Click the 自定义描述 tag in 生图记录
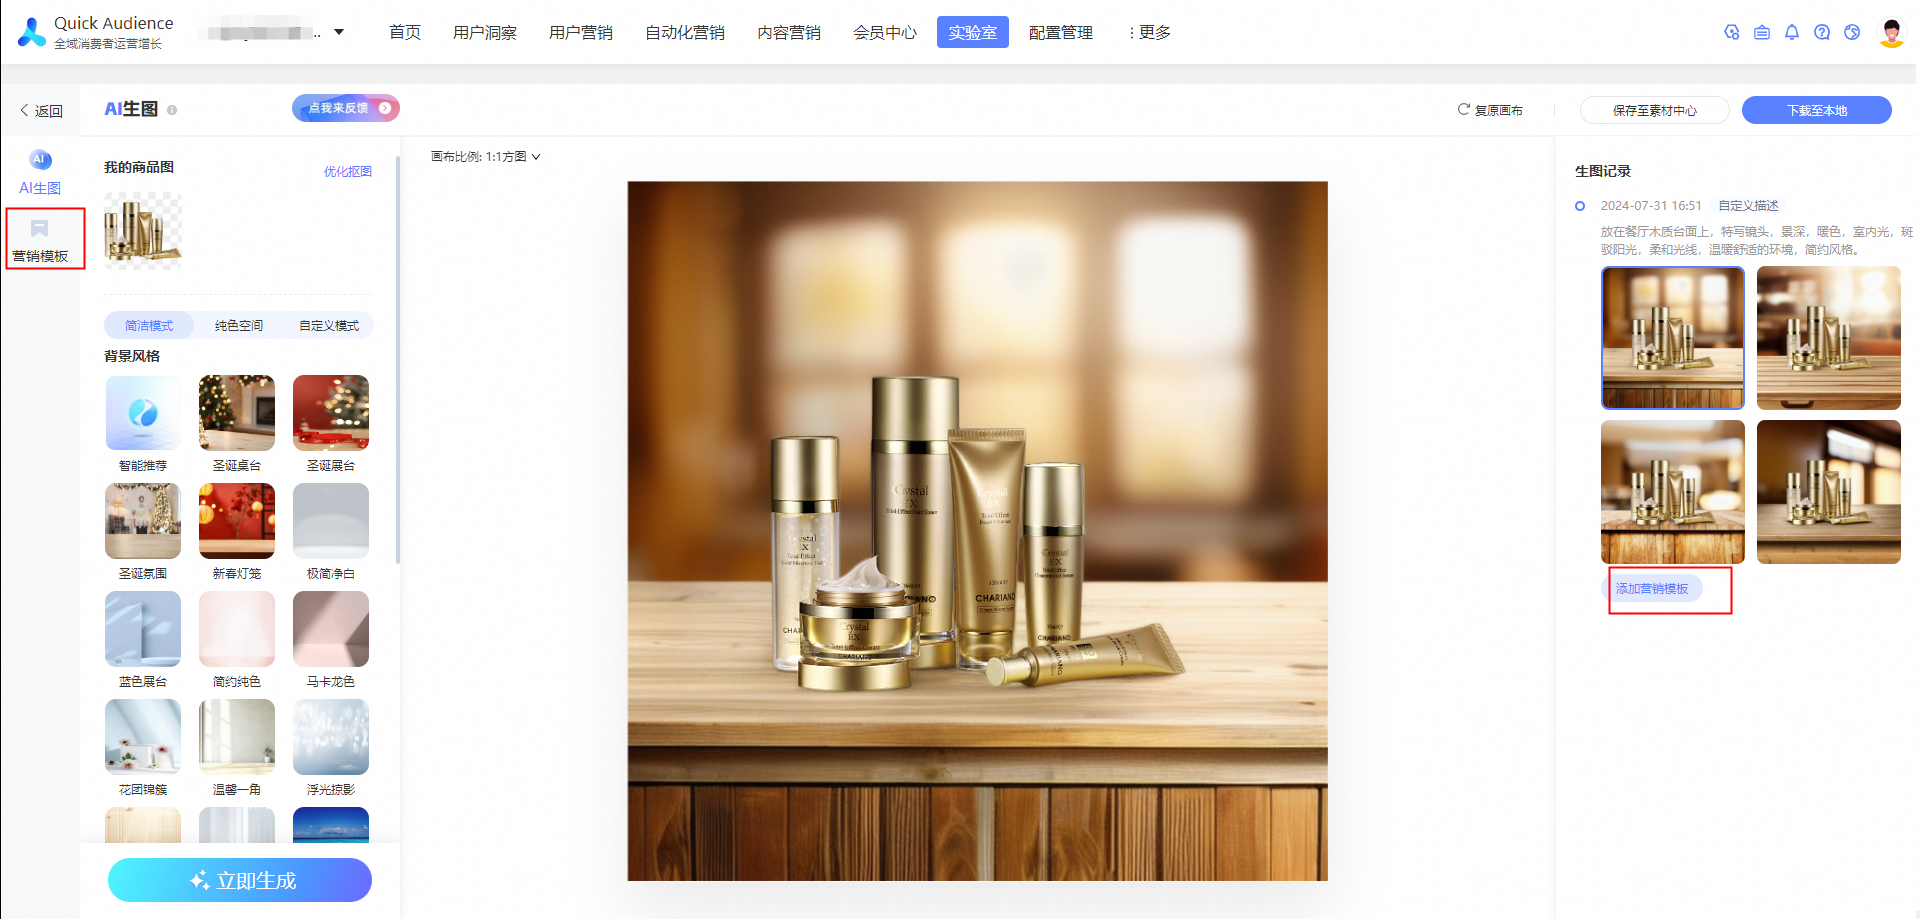This screenshot has width=1920, height=919. (1748, 206)
